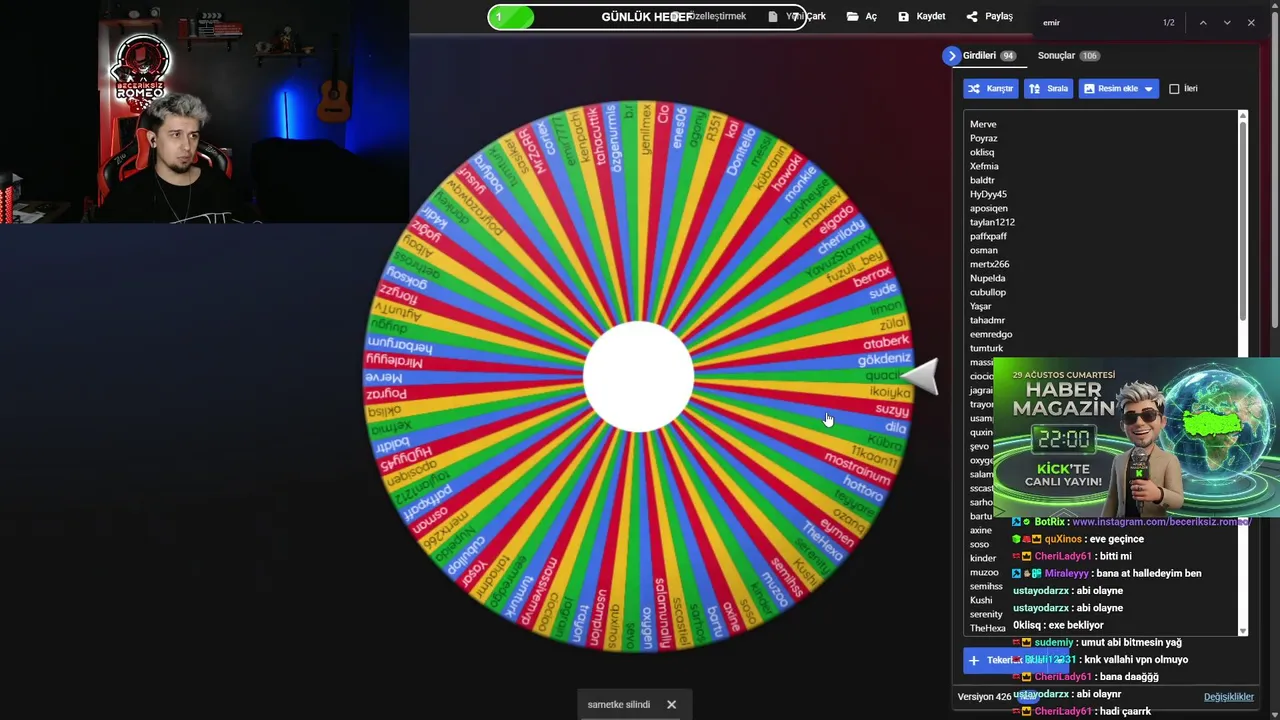Click the Sonuçlar count badge 106
1280x720 pixels.
point(1089,56)
